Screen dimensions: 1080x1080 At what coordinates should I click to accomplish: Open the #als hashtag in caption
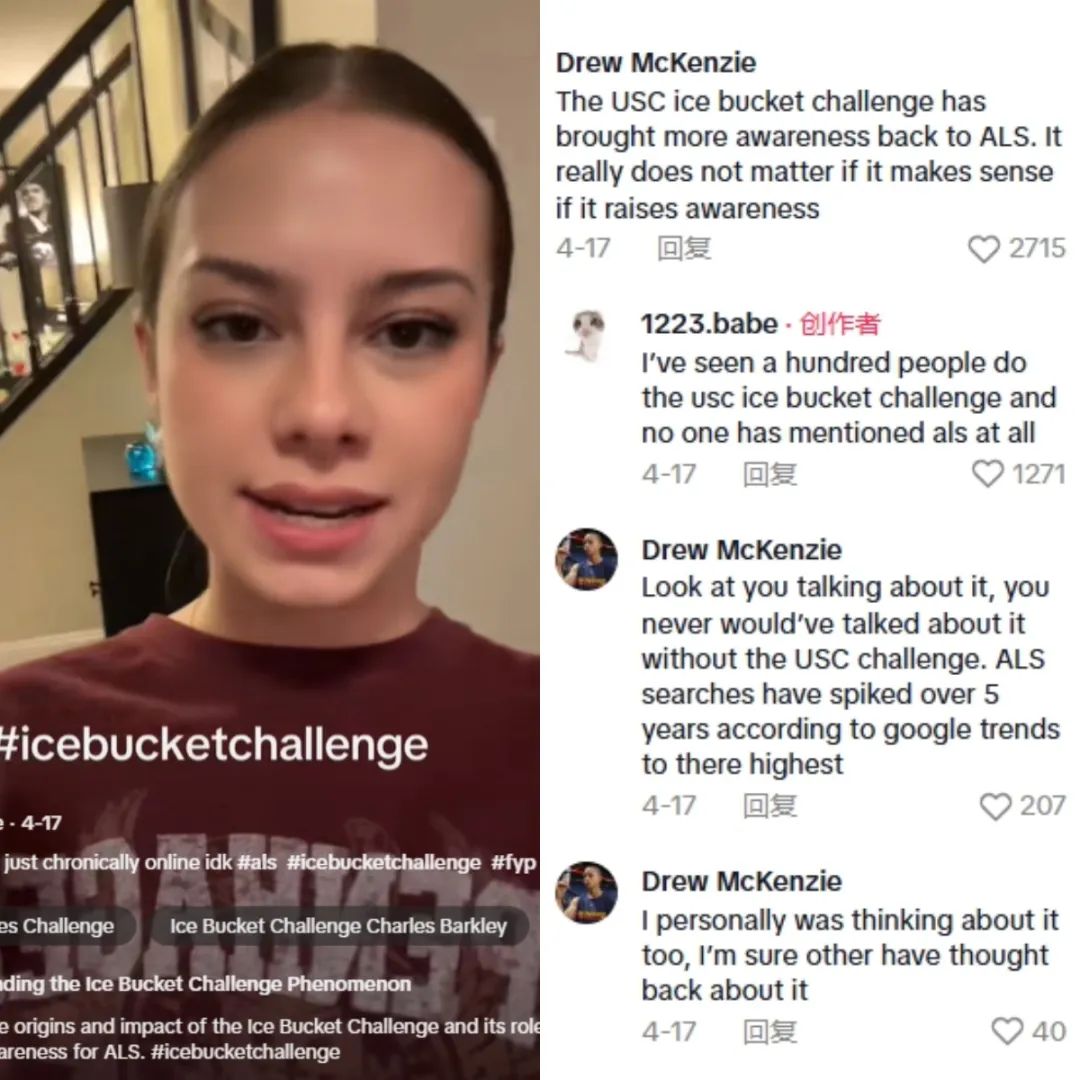(257, 862)
